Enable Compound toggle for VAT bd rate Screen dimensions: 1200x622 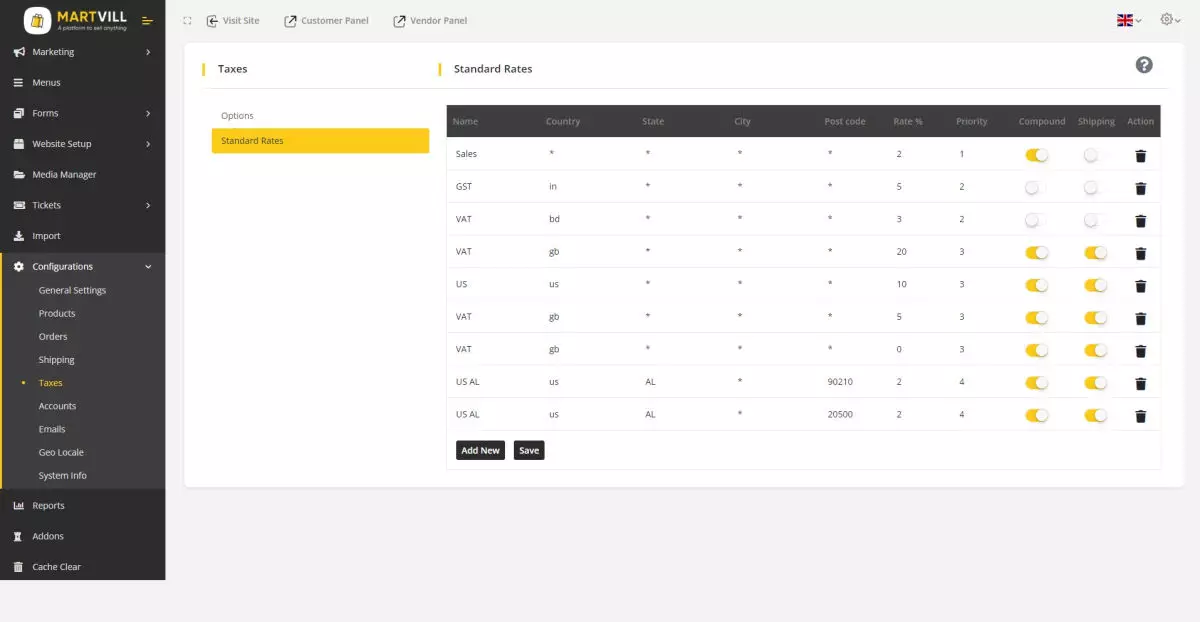(x=1037, y=220)
